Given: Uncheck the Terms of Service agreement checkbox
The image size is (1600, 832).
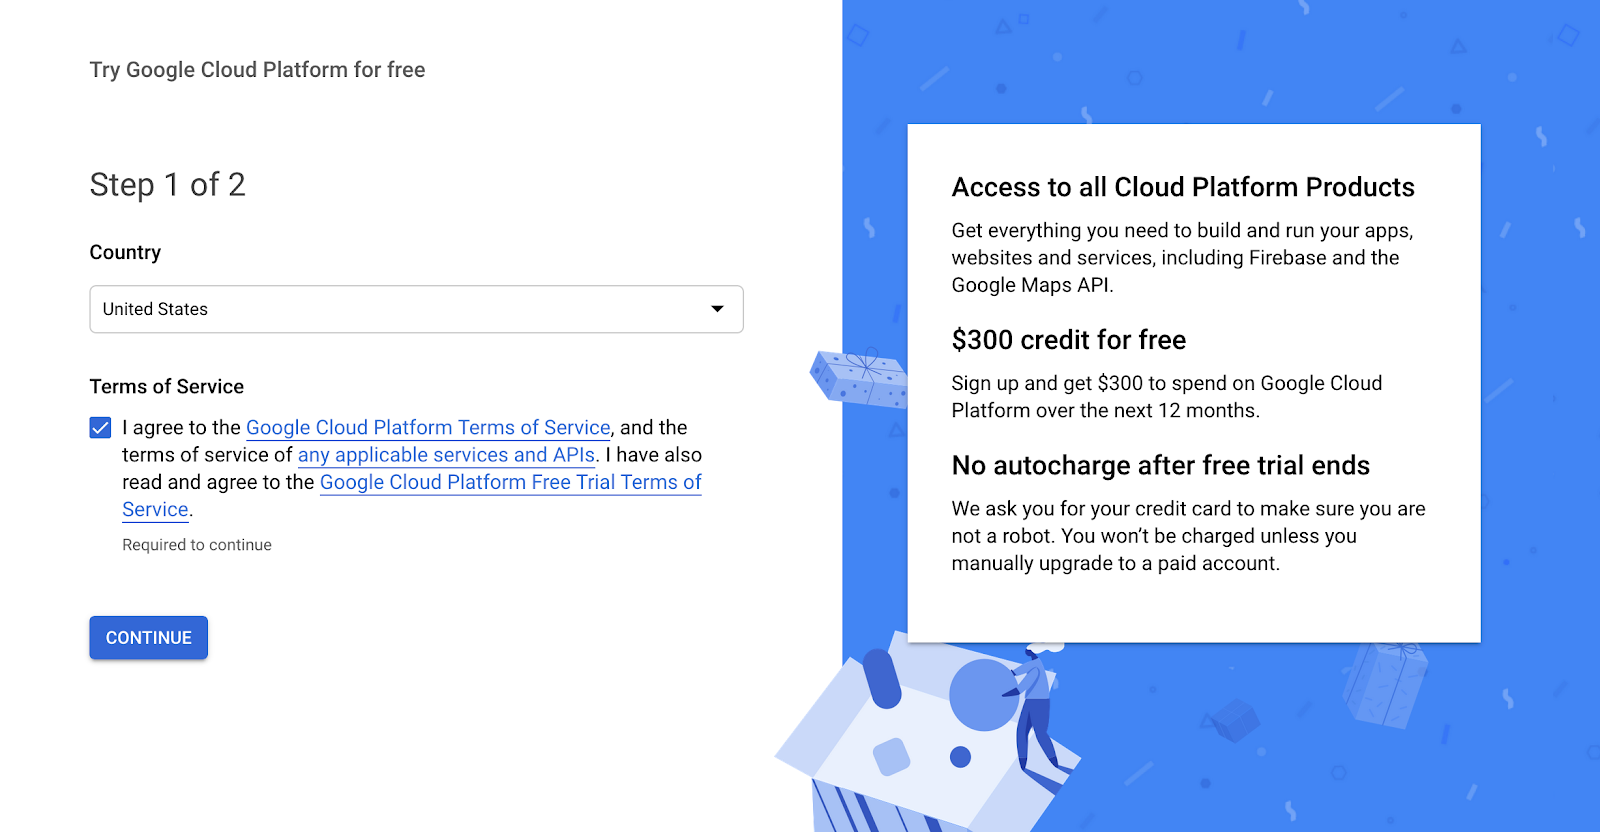Looking at the screenshot, I should coord(100,428).
